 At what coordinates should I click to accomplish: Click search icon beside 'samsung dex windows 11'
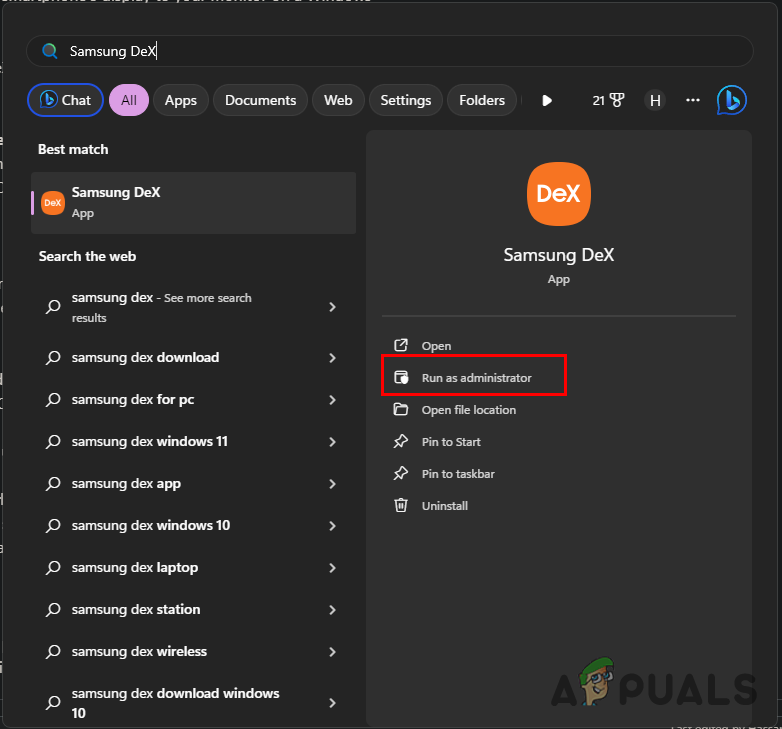coord(53,442)
